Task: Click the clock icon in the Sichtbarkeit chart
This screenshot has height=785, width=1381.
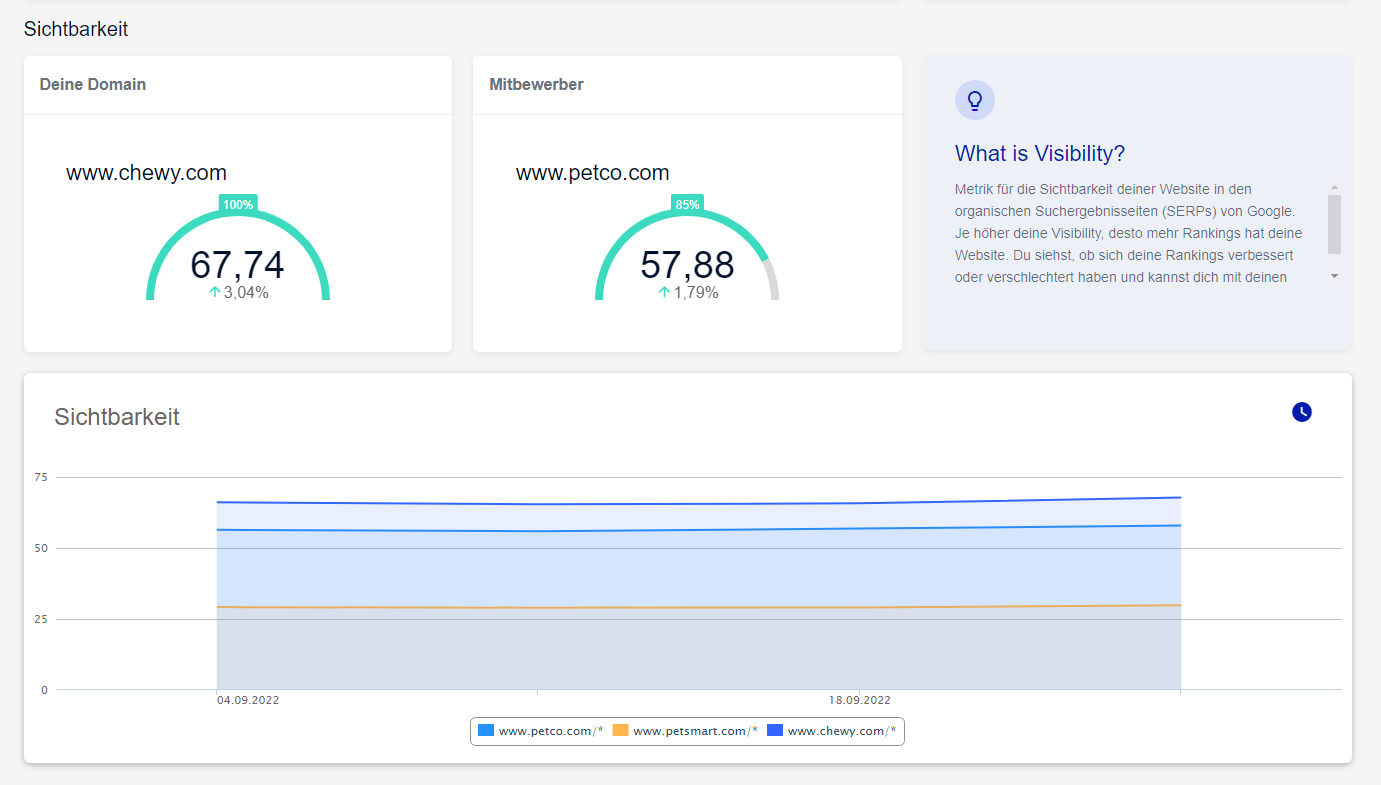Action: tap(1301, 412)
